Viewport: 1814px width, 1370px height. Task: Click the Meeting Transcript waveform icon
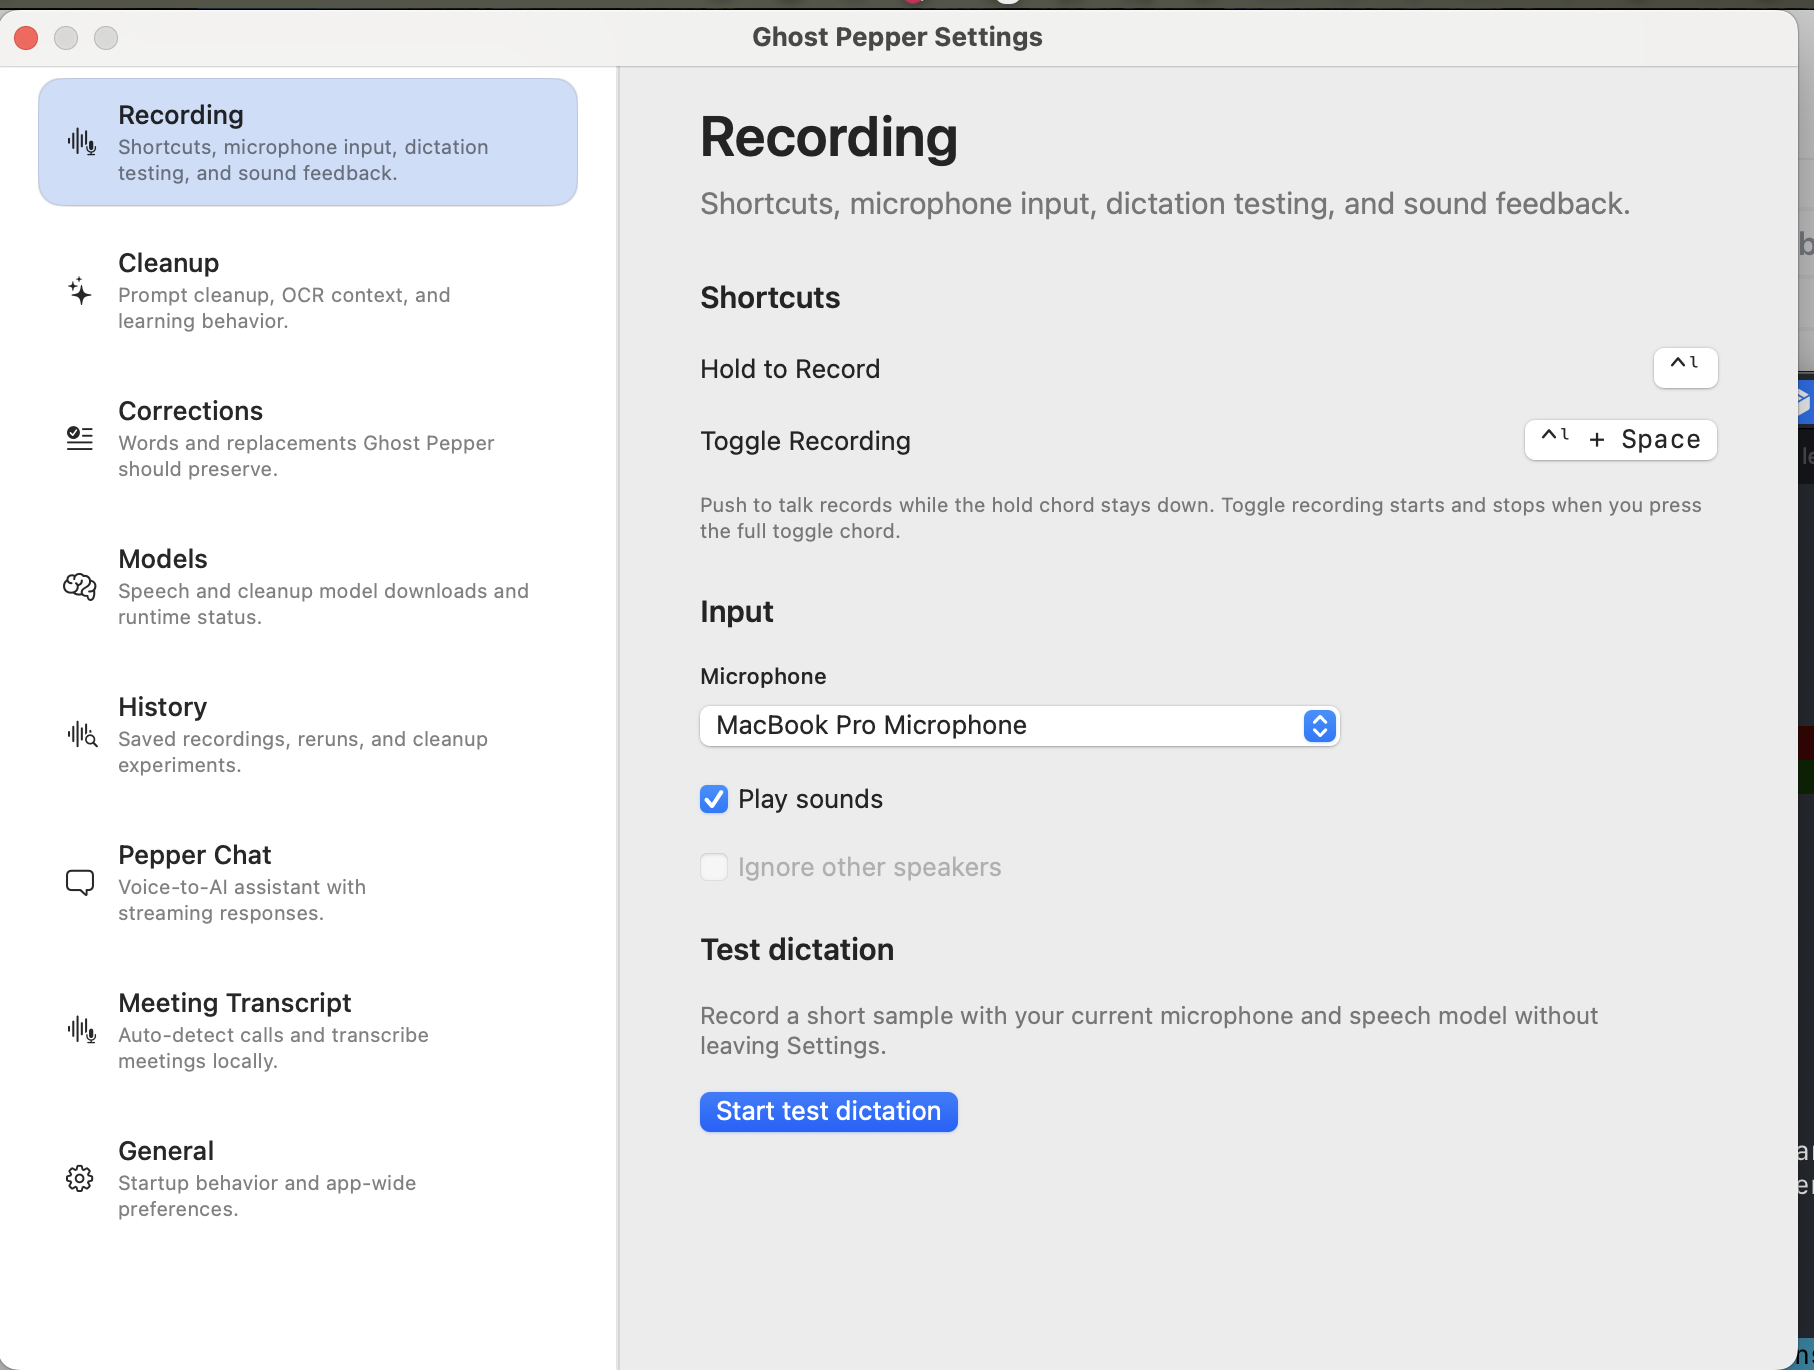point(81,1030)
